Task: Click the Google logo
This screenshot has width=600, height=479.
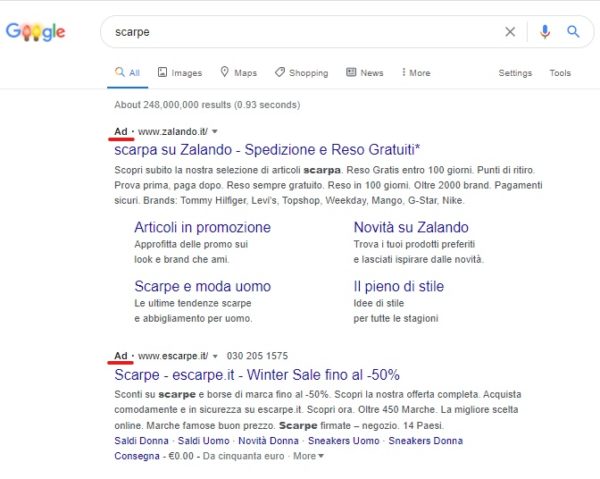Action: coord(35,32)
